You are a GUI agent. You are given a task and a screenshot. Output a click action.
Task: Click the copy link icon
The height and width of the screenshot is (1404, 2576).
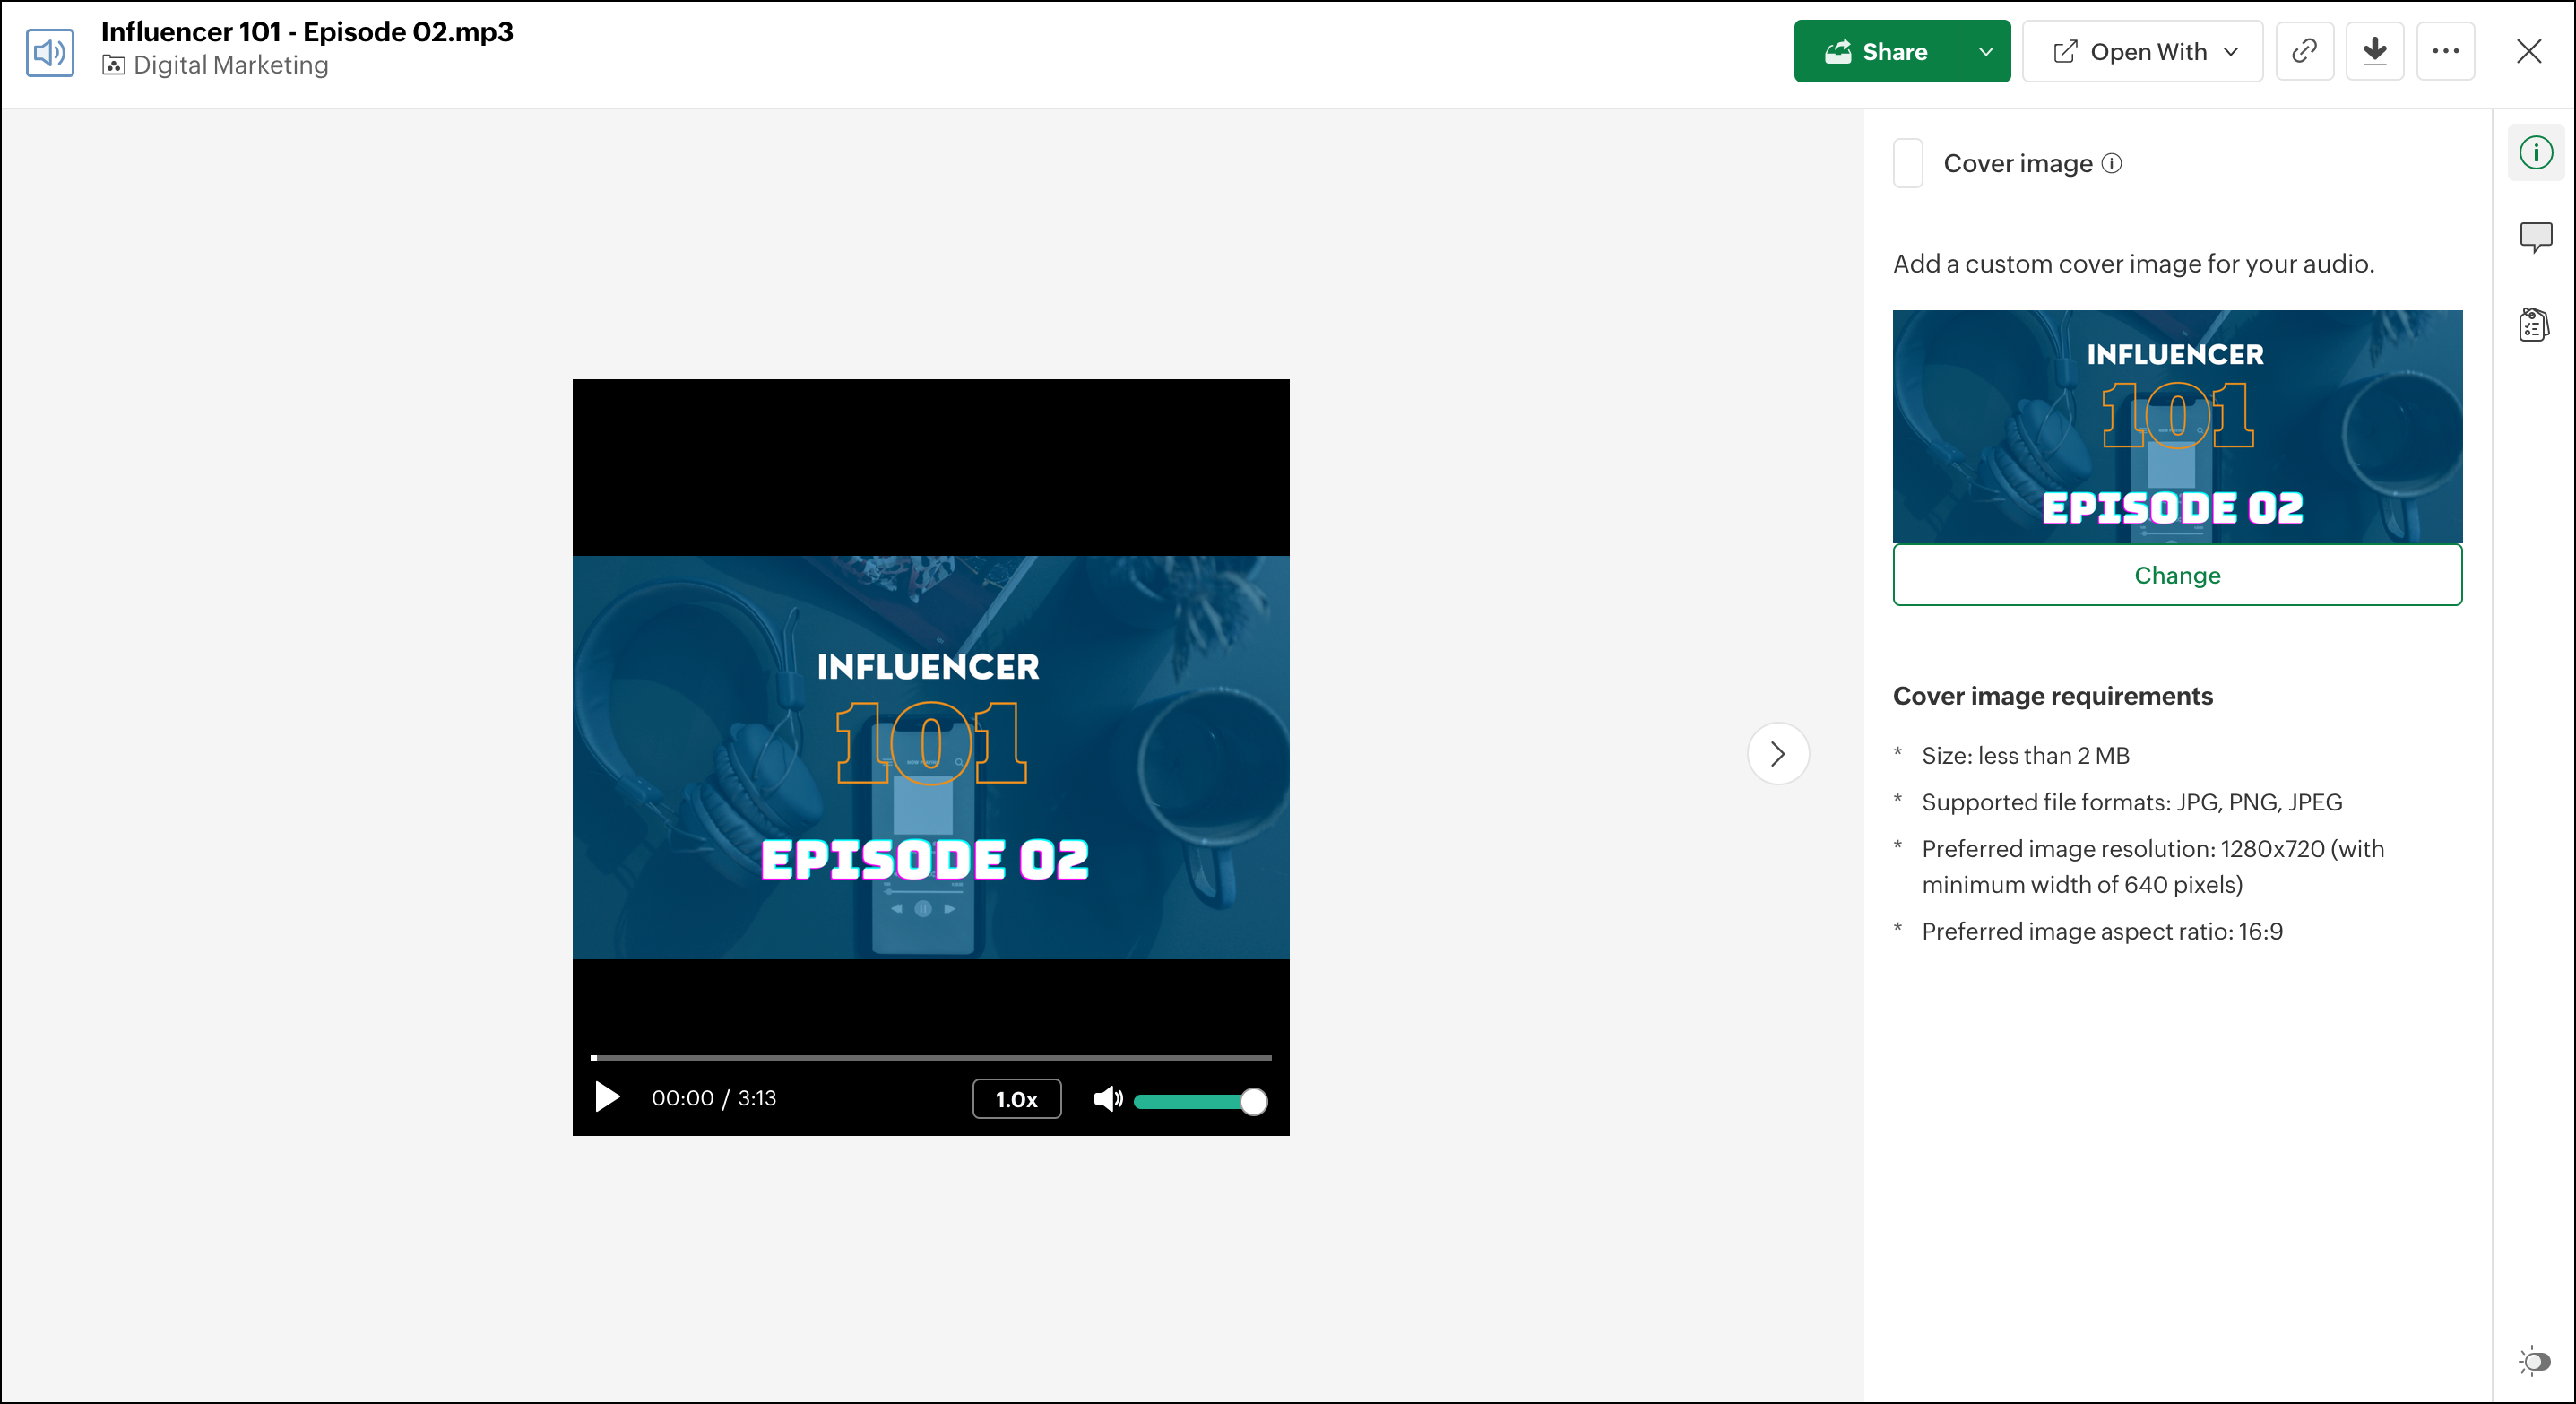pyautogui.click(x=2303, y=51)
